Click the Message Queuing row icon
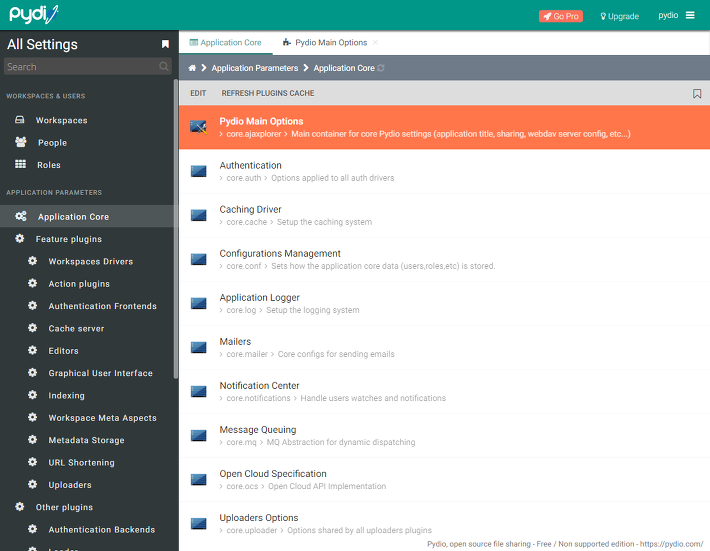Viewport: 710px width, 551px height. (198, 435)
